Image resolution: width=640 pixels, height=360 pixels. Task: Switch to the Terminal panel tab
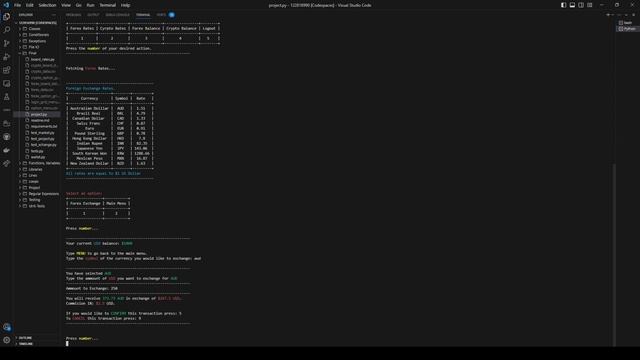(x=143, y=15)
